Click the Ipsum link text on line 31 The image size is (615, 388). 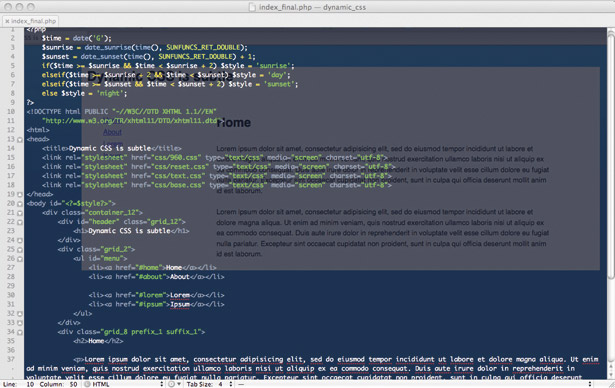pyautogui.click(x=180, y=304)
